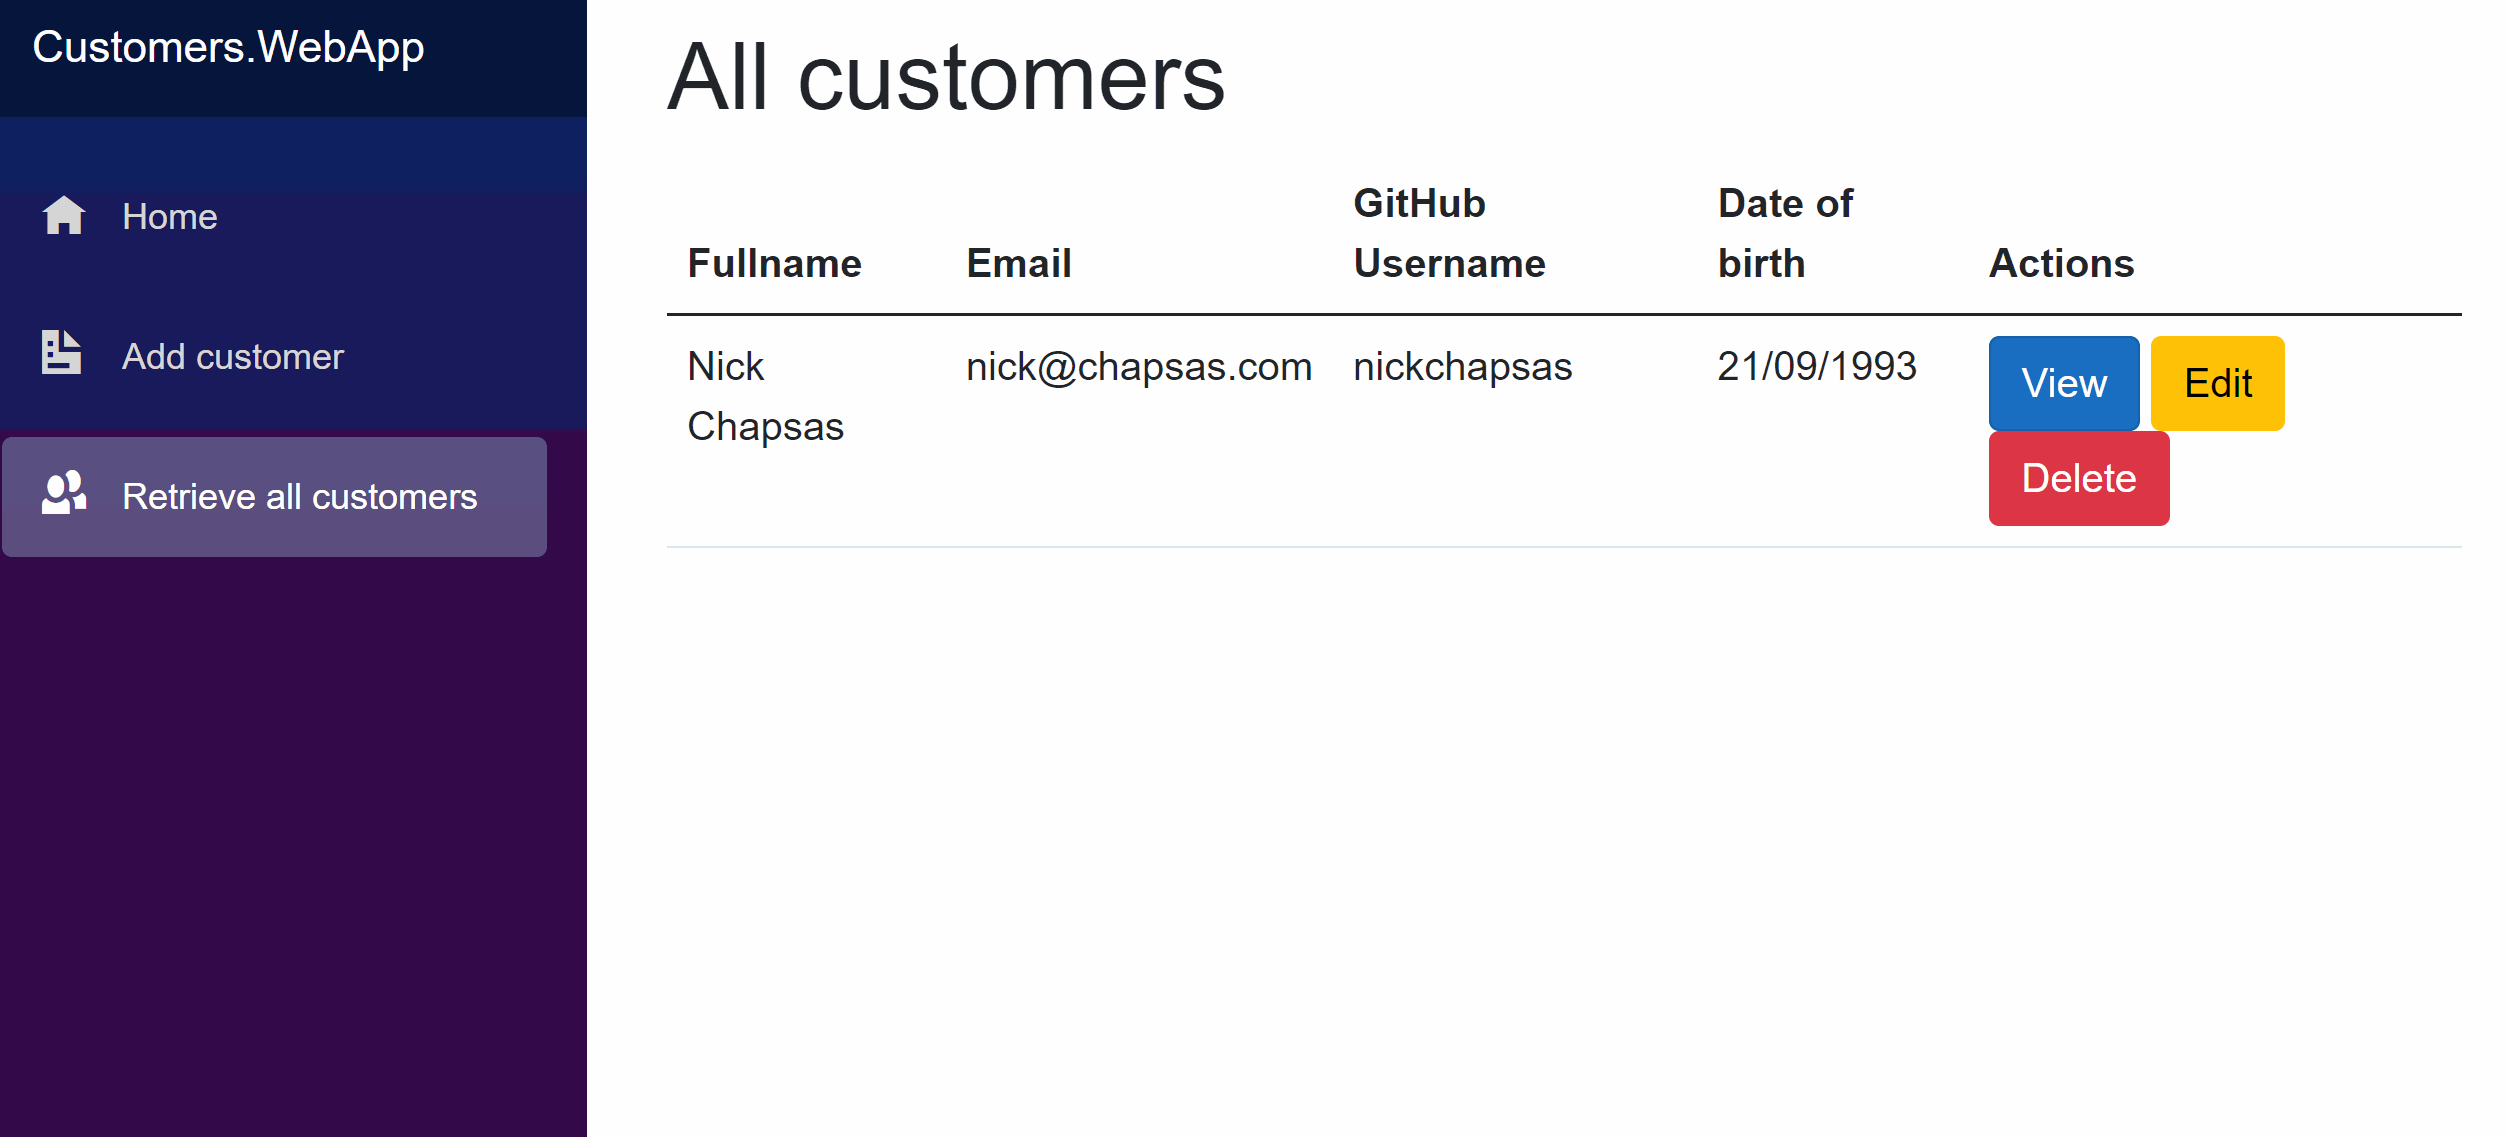The height and width of the screenshot is (1137, 2506).
Task: Go to the Add customer page label
Action: pyautogui.click(x=232, y=357)
